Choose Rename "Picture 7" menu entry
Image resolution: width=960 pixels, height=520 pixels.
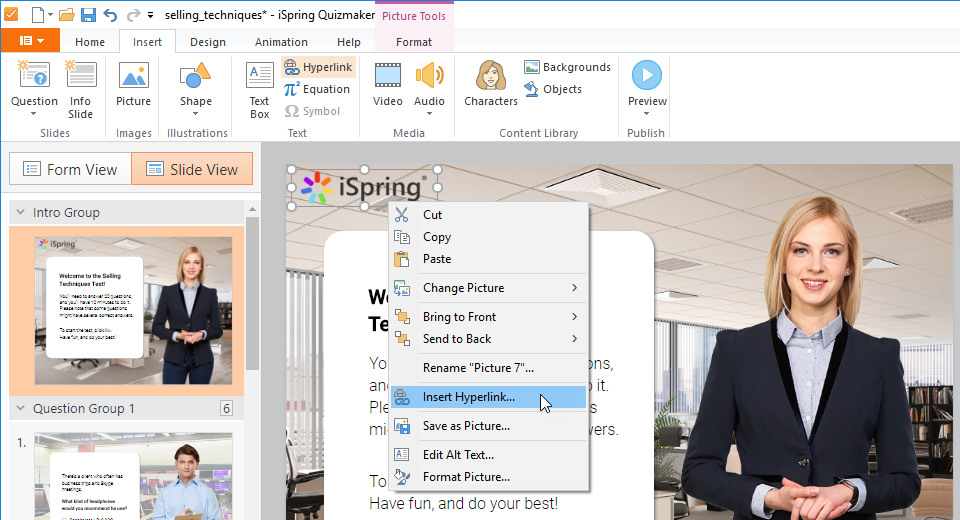[489, 368]
